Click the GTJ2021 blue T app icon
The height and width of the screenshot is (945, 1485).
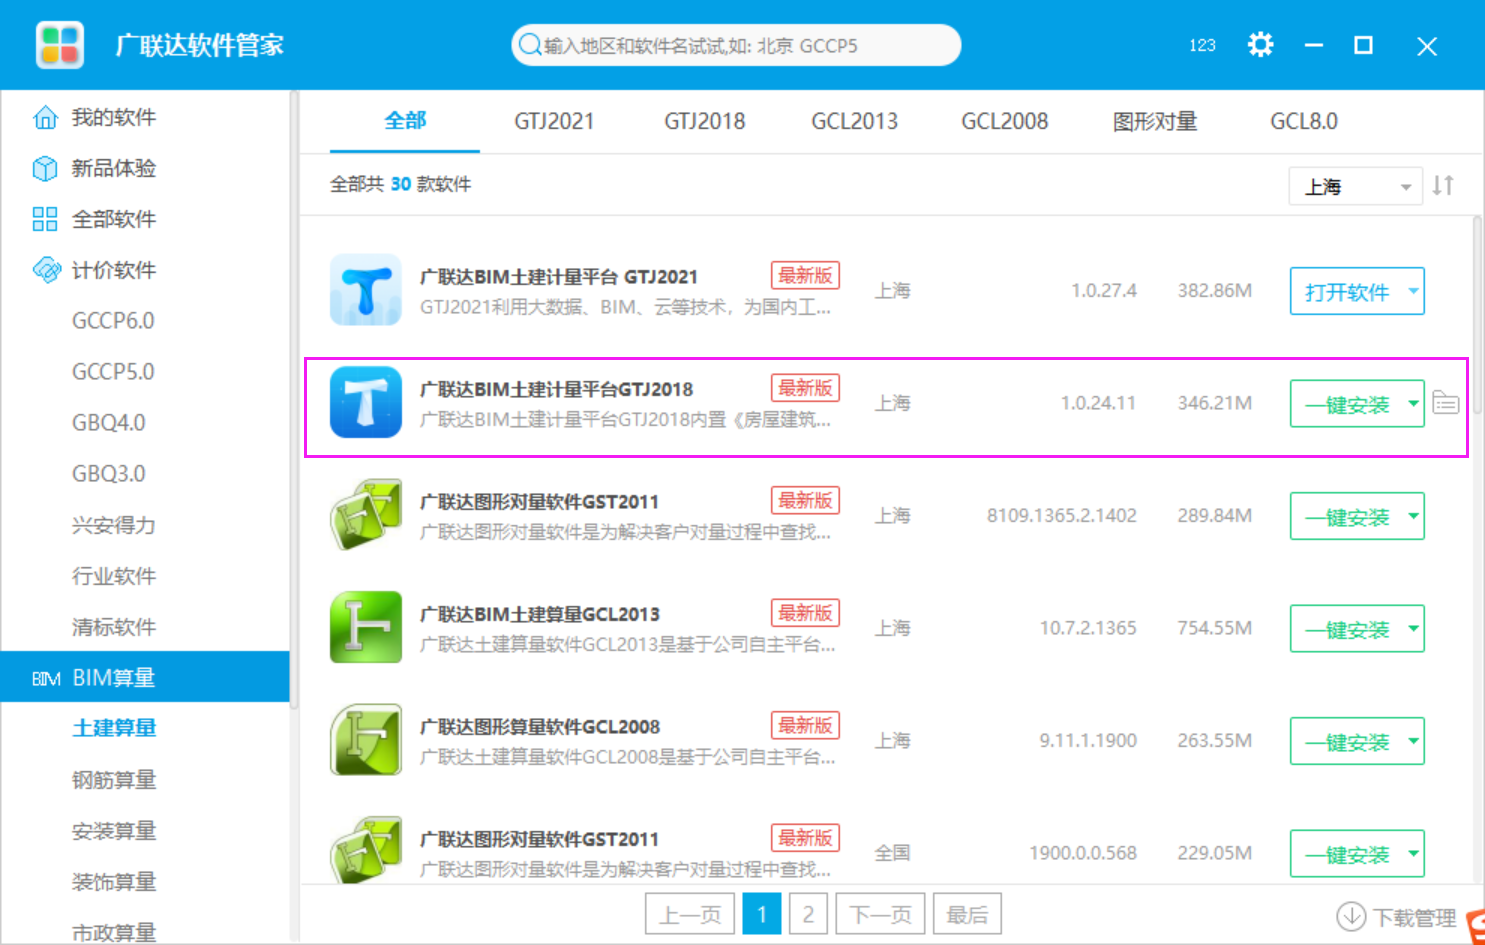(366, 290)
